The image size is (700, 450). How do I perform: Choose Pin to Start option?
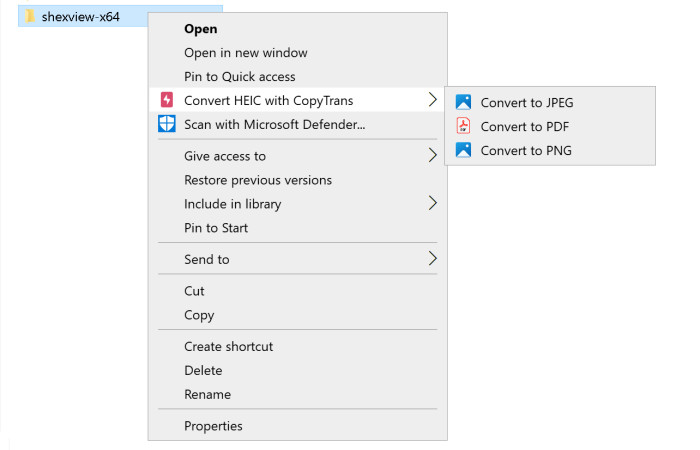click(x=216, y=228)
